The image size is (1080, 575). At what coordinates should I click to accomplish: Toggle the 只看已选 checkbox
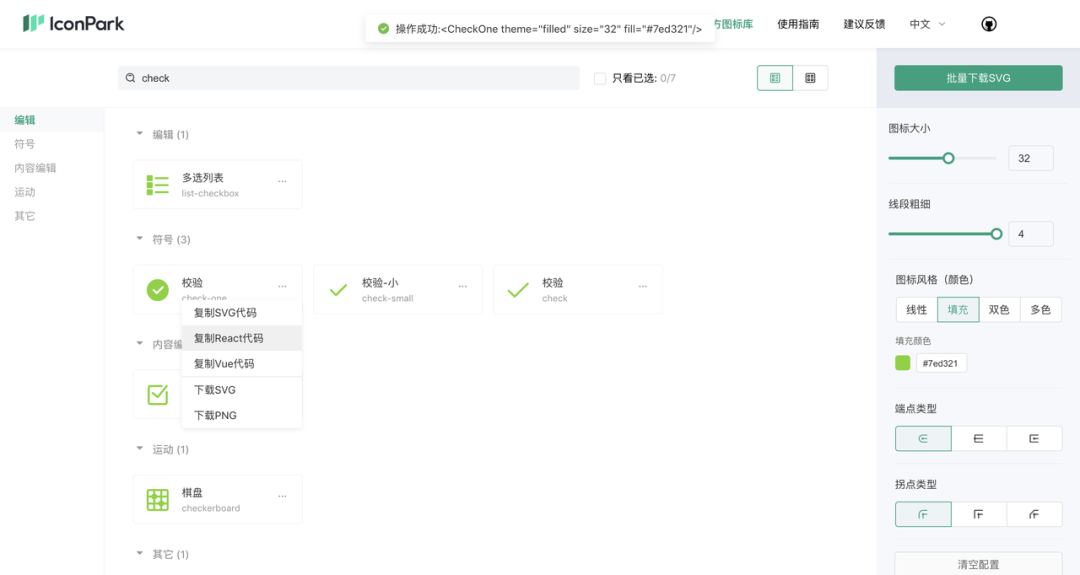click(600, 79)
